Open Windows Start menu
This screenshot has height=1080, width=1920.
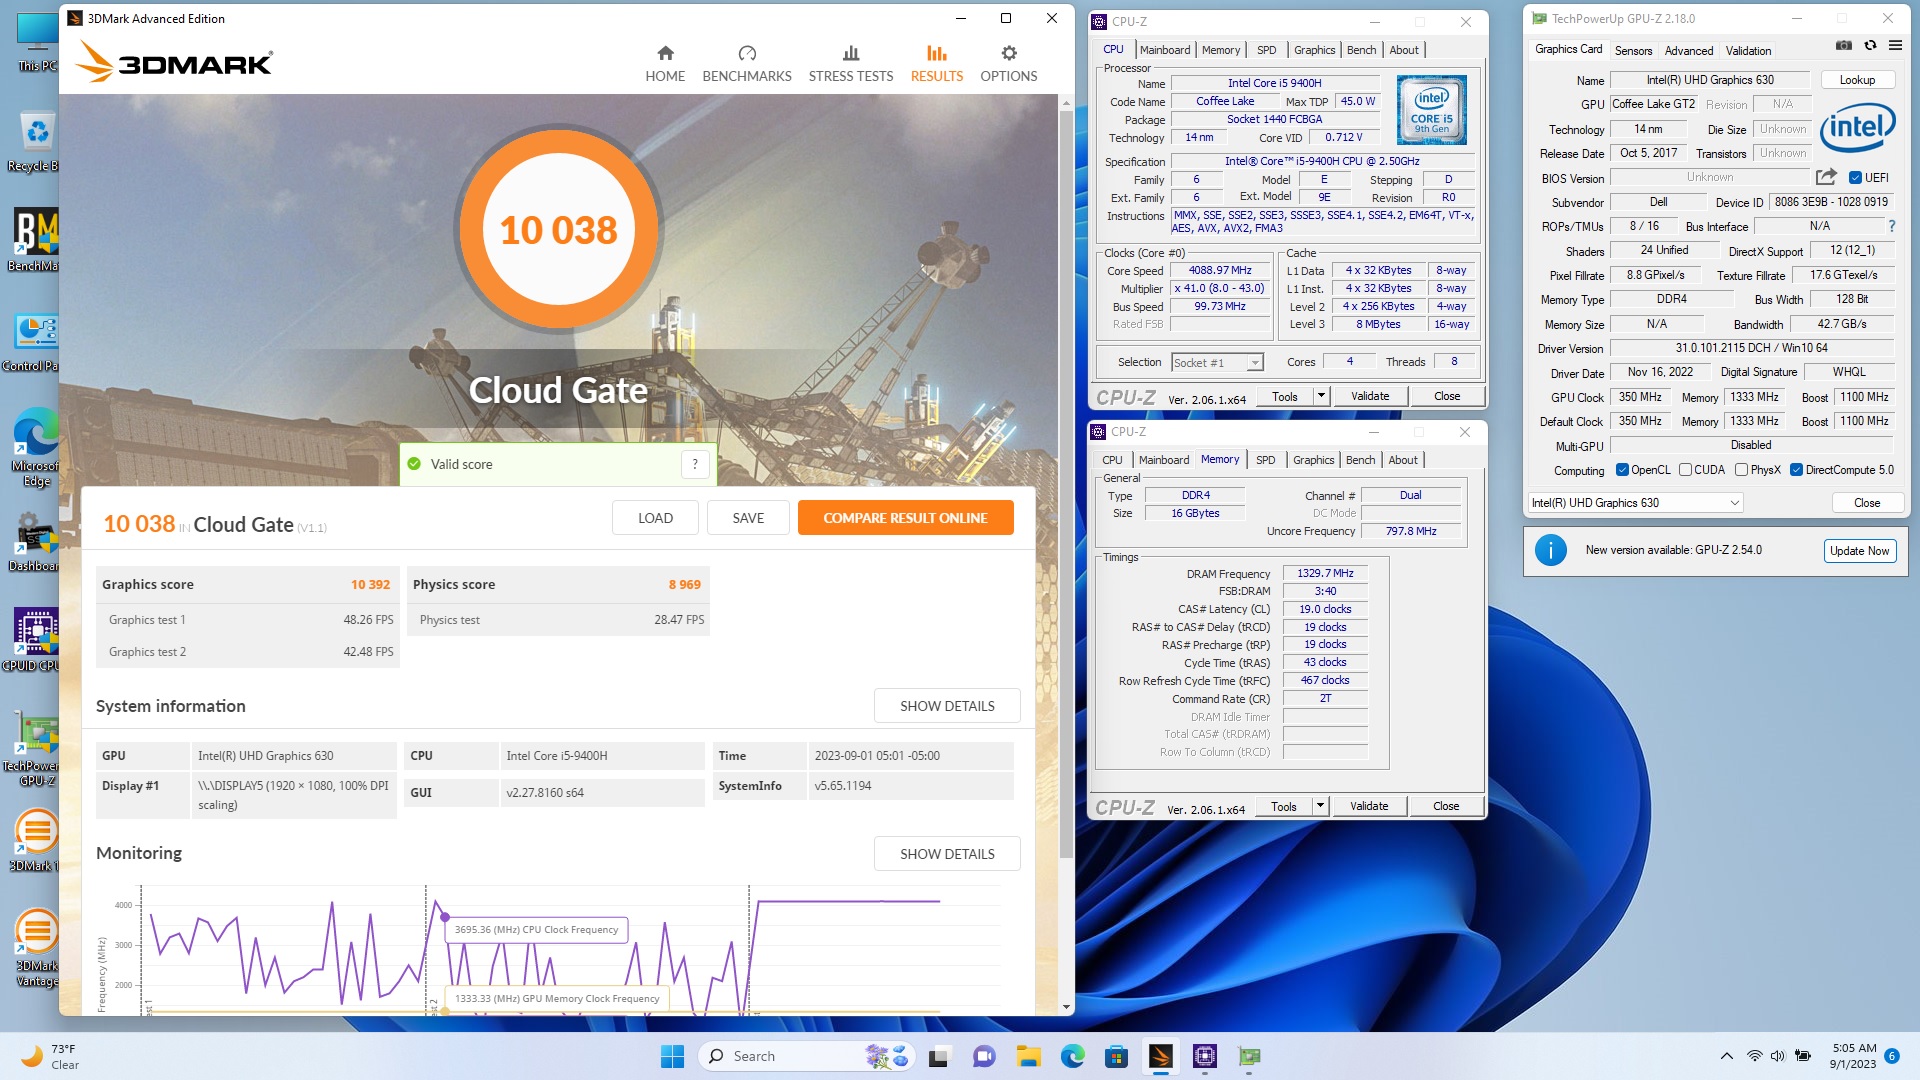point(672,1056)
